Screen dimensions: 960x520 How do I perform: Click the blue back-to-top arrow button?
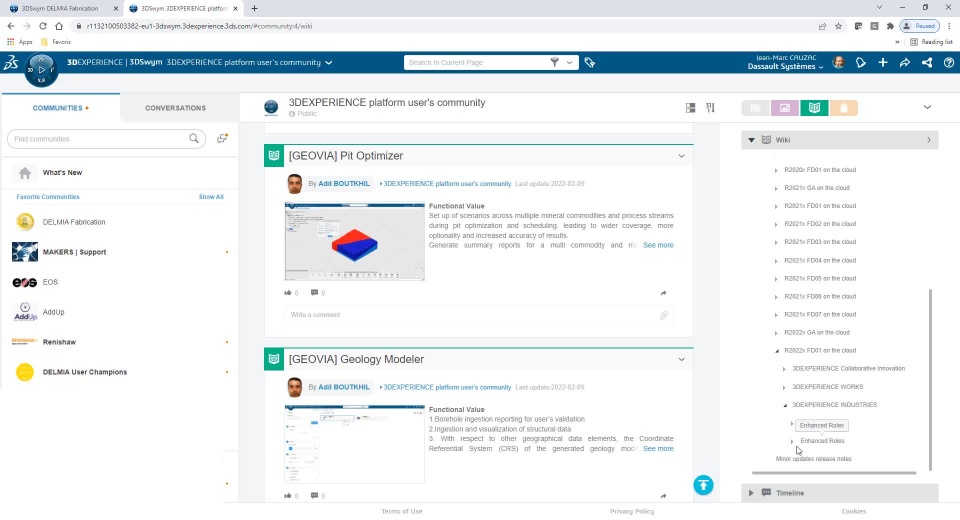coord(703,485)
